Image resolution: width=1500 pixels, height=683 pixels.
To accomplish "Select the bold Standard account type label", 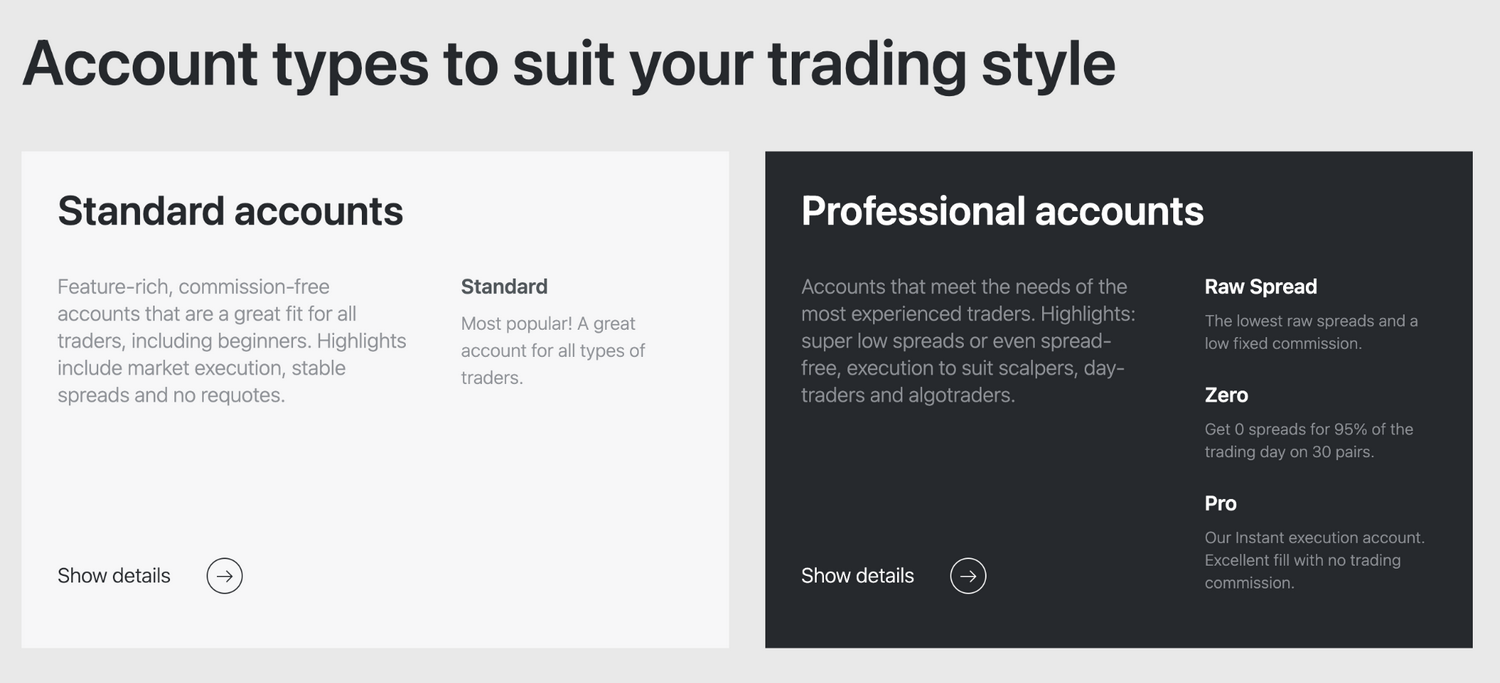I will (x=504, y=287).
